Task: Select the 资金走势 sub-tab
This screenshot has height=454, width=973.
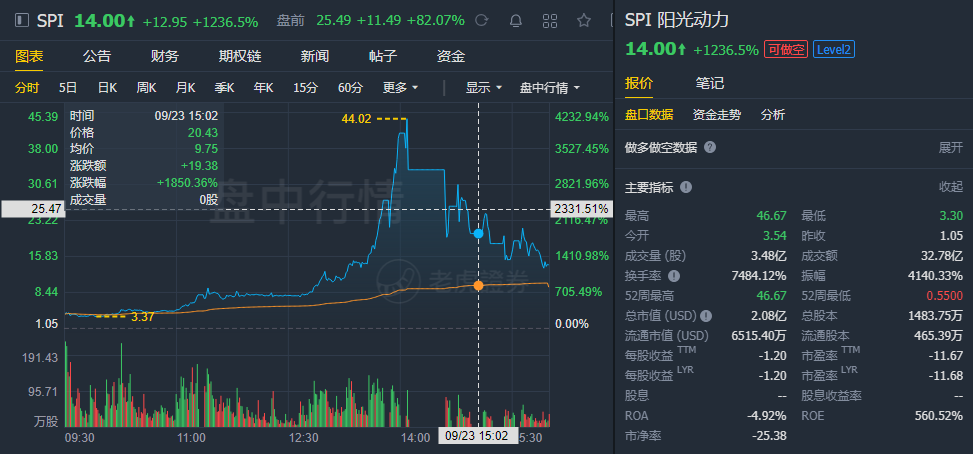Action: coord(717,115)
